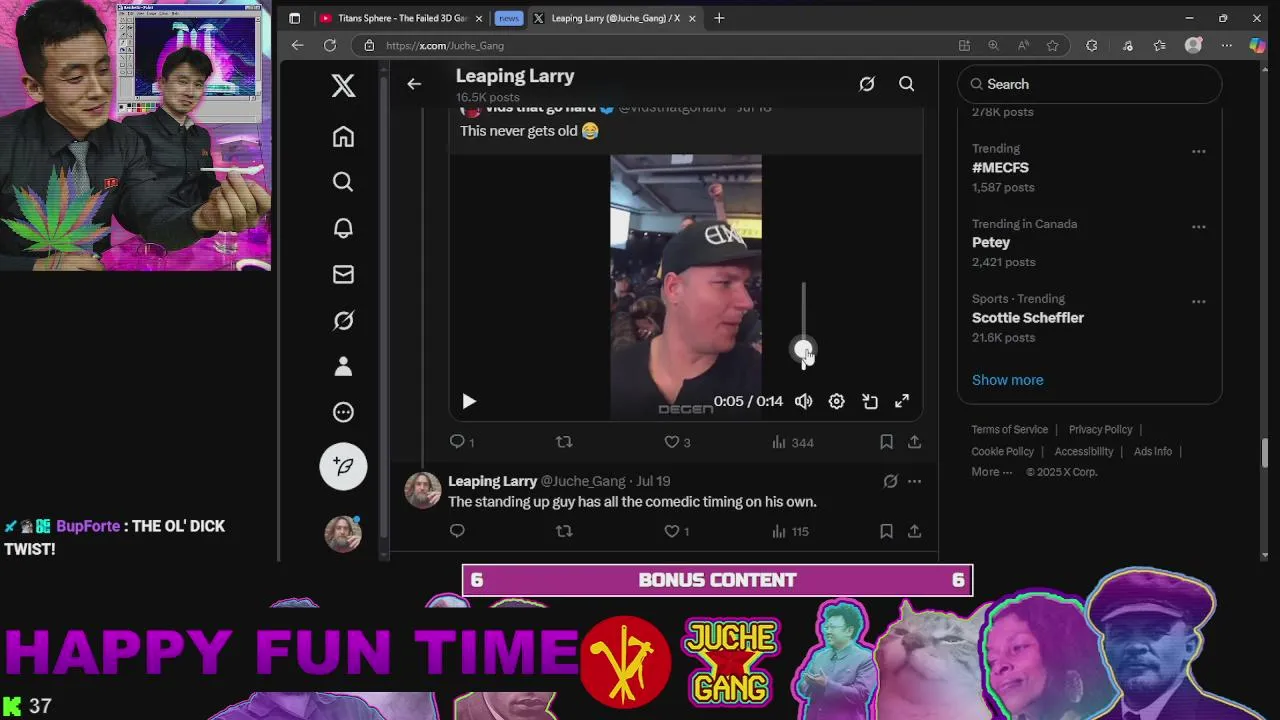Click the address bar URL
The width and height of the screenshot is (1280, 720).
click(x=445, y=45)
